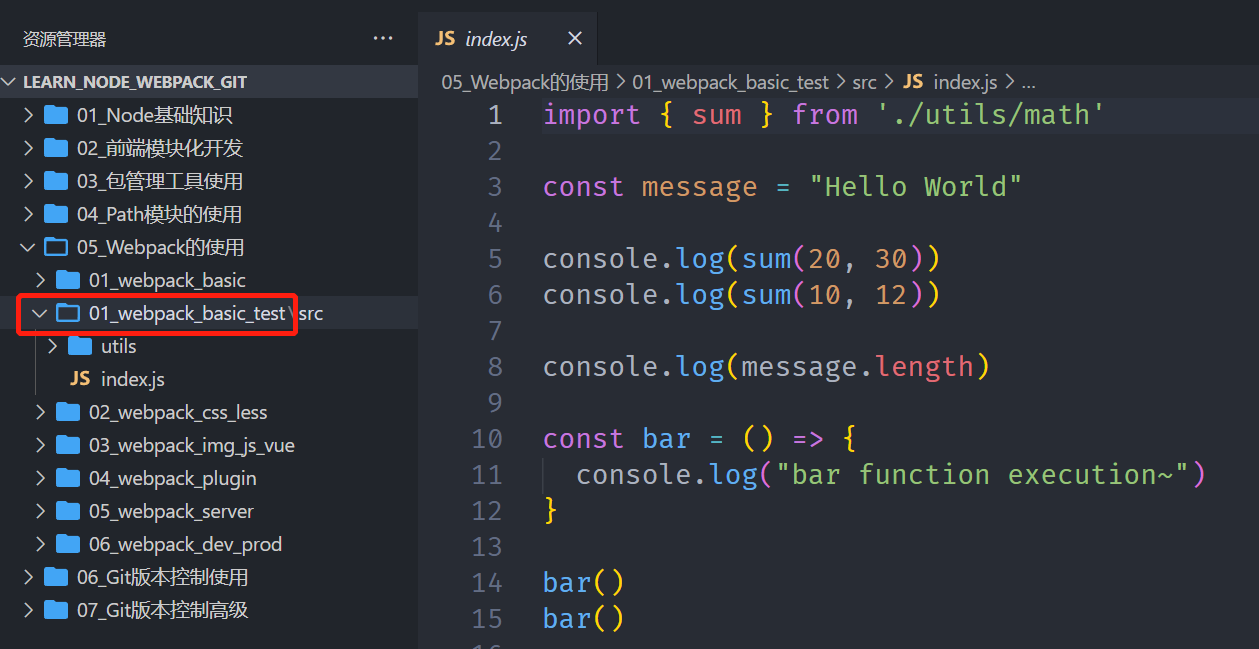
Task: Select the 07_Git版本控制高级 folder
Action: click(162, 610)
